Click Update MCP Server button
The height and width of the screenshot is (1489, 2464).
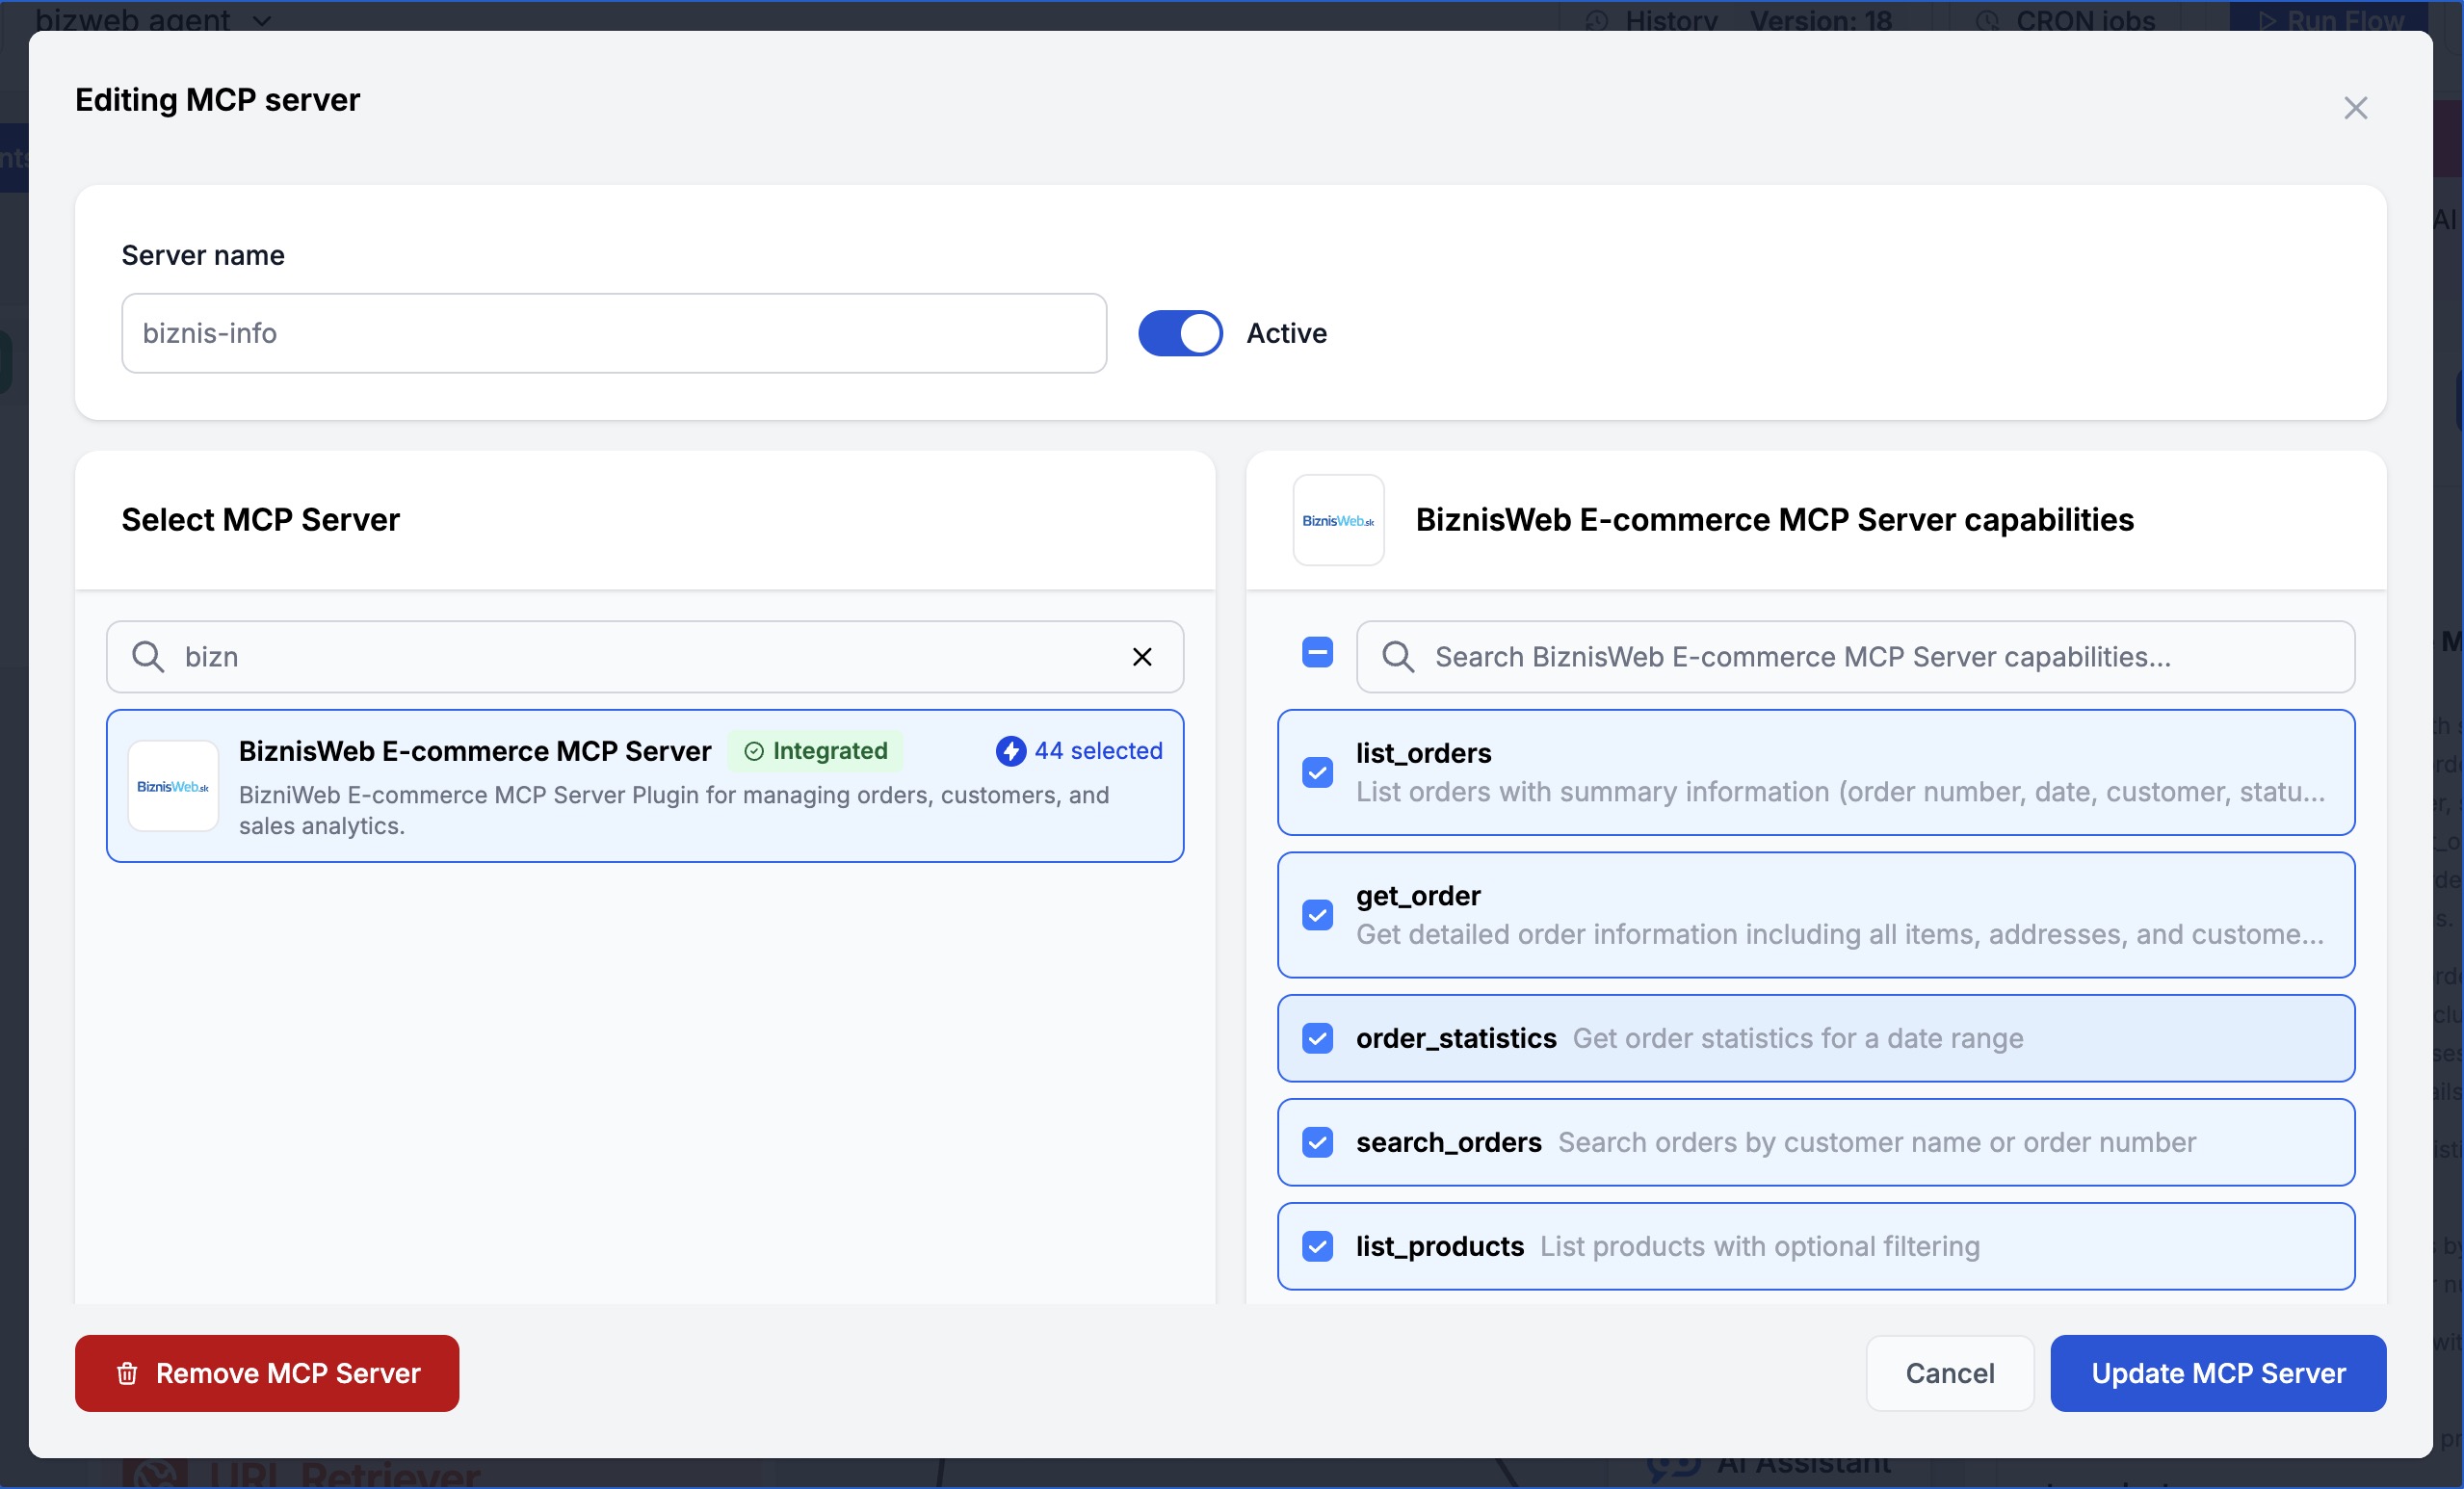pos(2217,1373)
